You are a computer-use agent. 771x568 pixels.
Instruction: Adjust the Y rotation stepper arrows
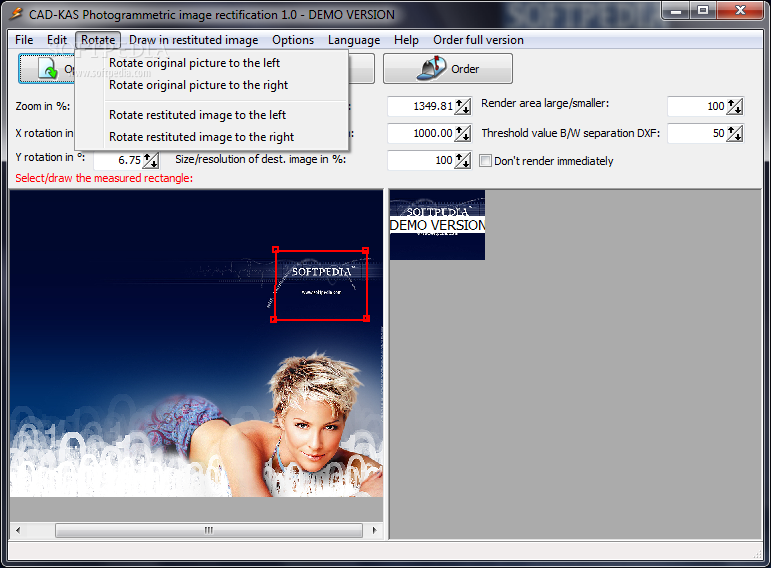tap(151, 160)
